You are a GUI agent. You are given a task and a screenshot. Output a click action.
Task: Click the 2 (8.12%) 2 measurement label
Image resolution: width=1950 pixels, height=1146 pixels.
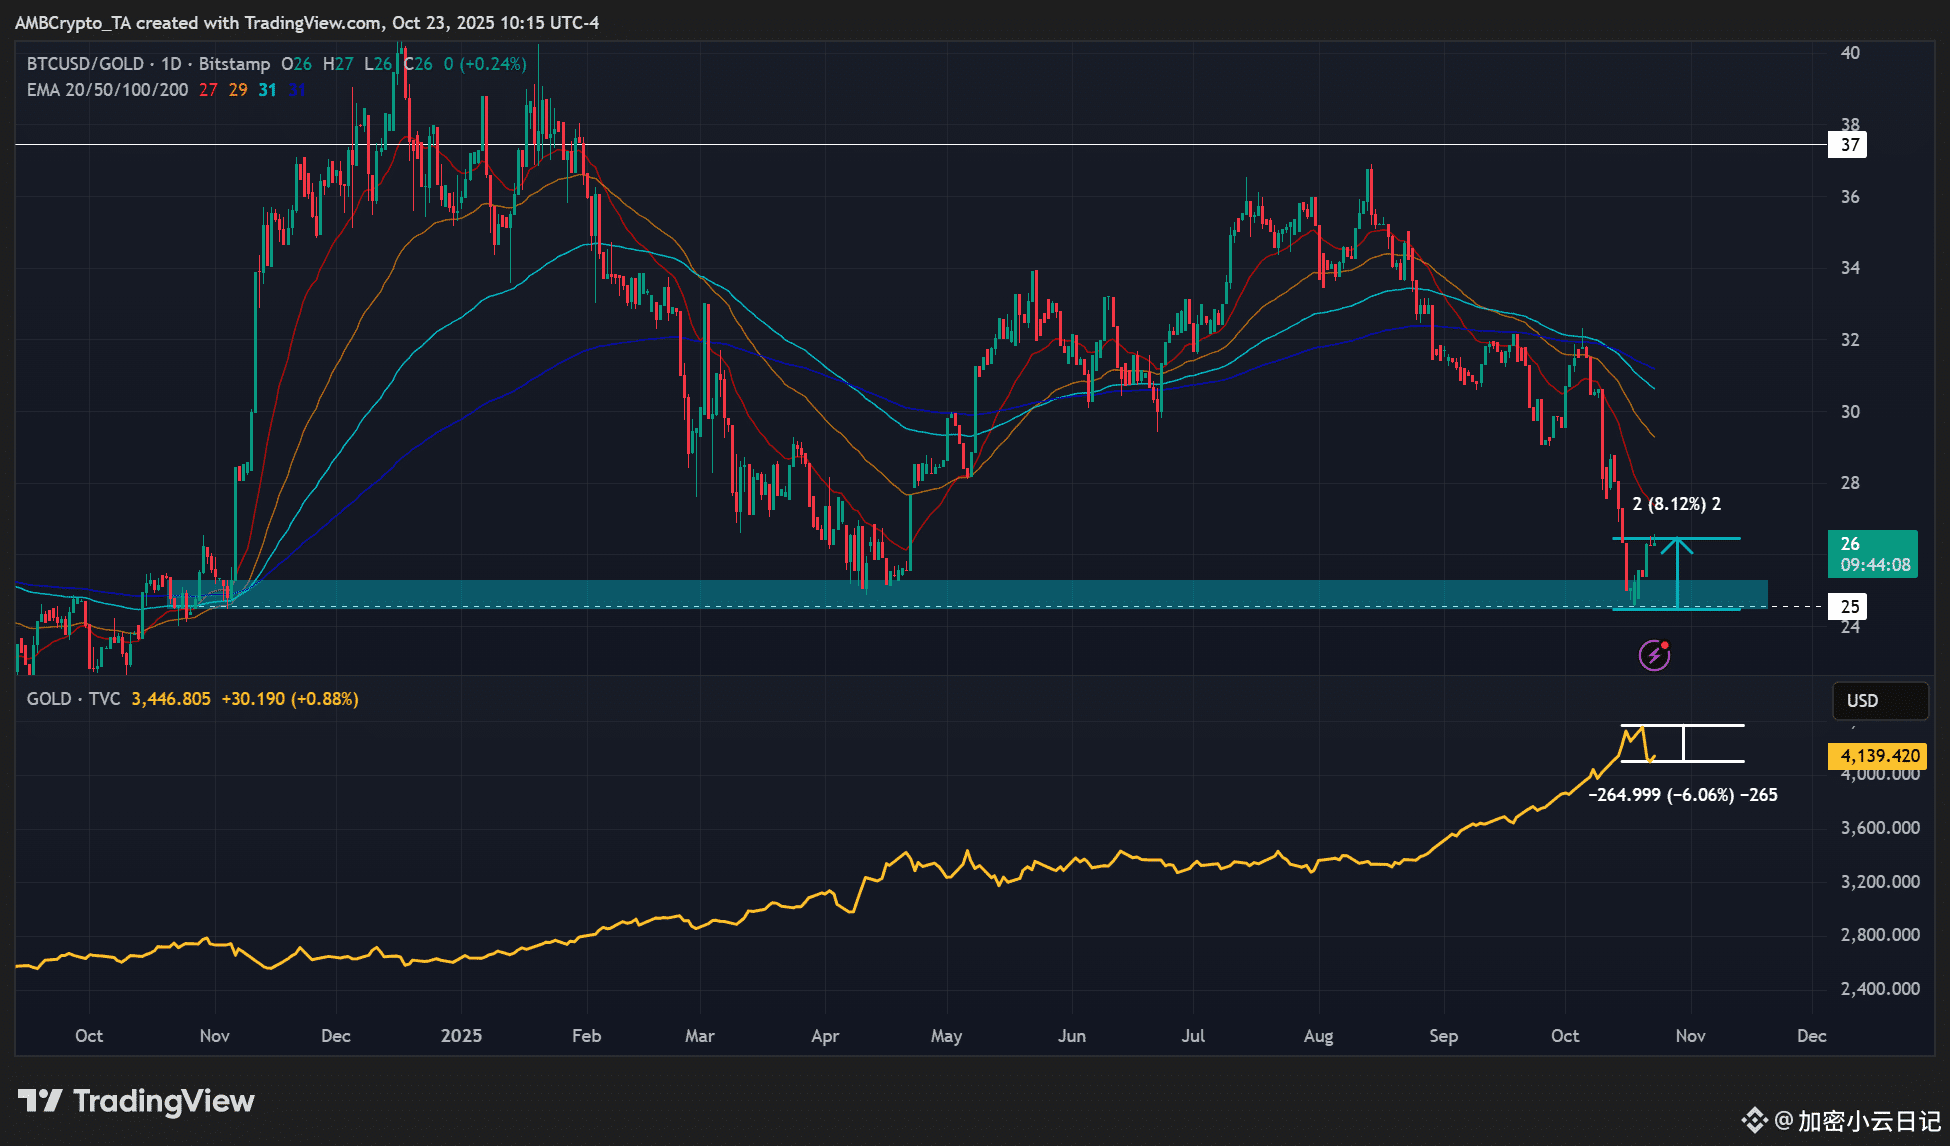click(x=1676, y=504)
